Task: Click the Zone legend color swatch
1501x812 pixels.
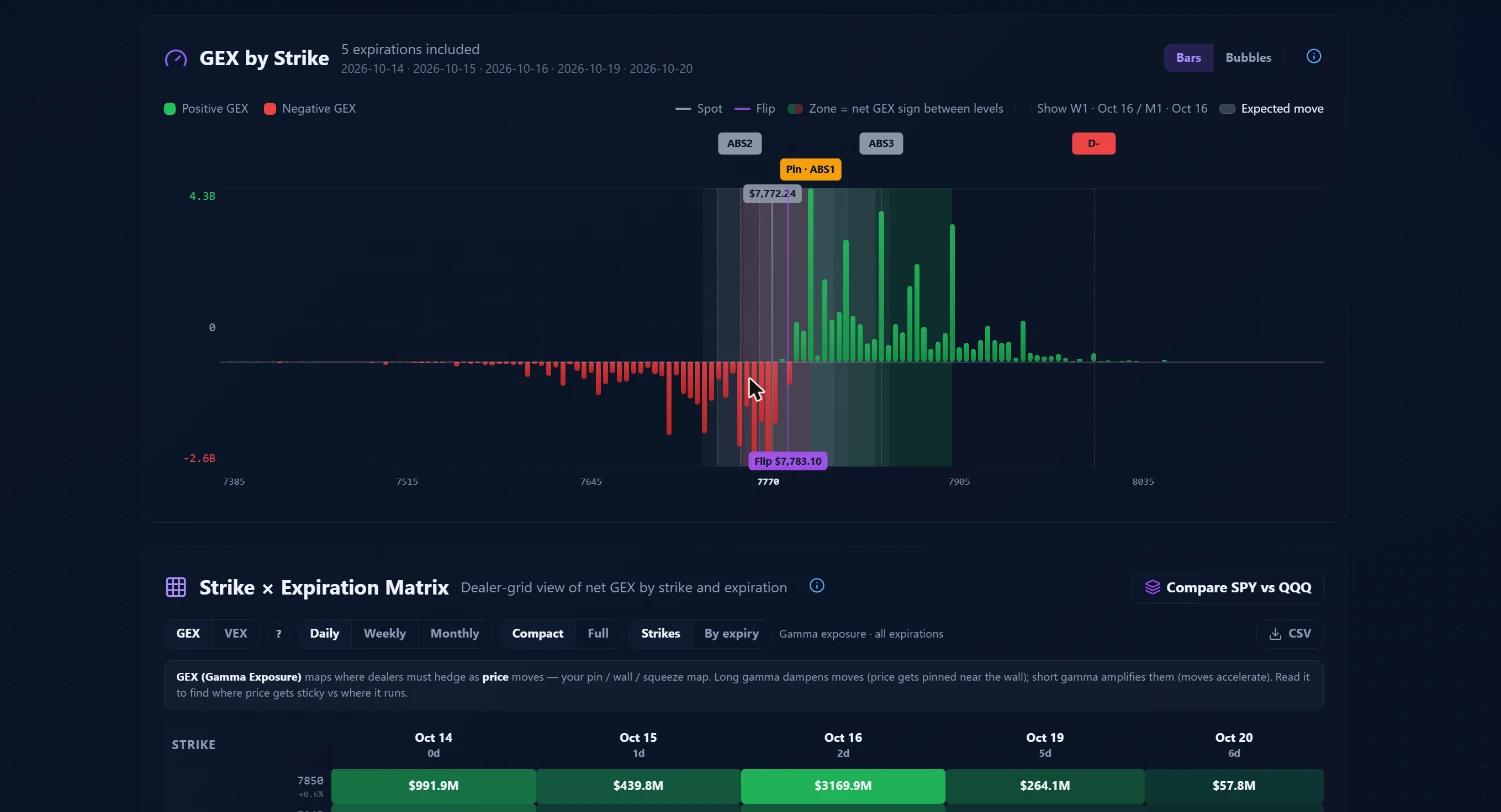Action: pos(795,109)
